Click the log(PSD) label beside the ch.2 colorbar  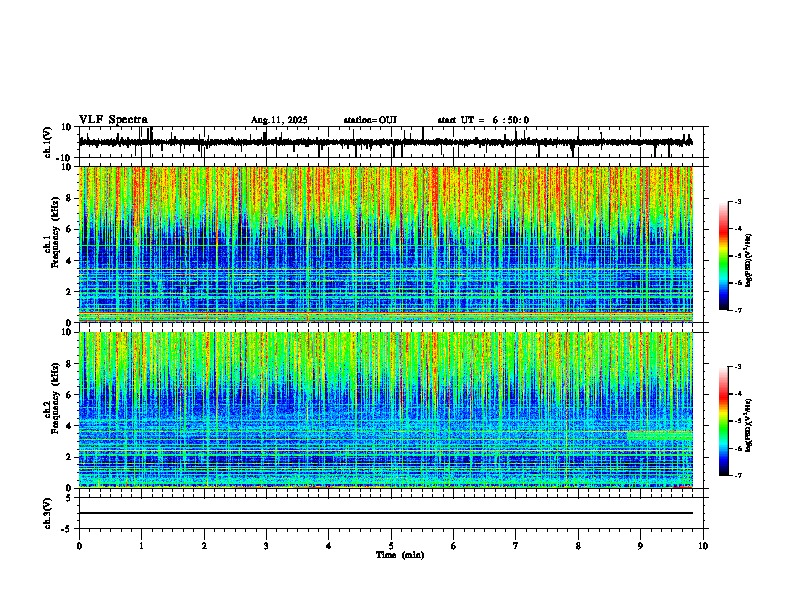point(749,425)
